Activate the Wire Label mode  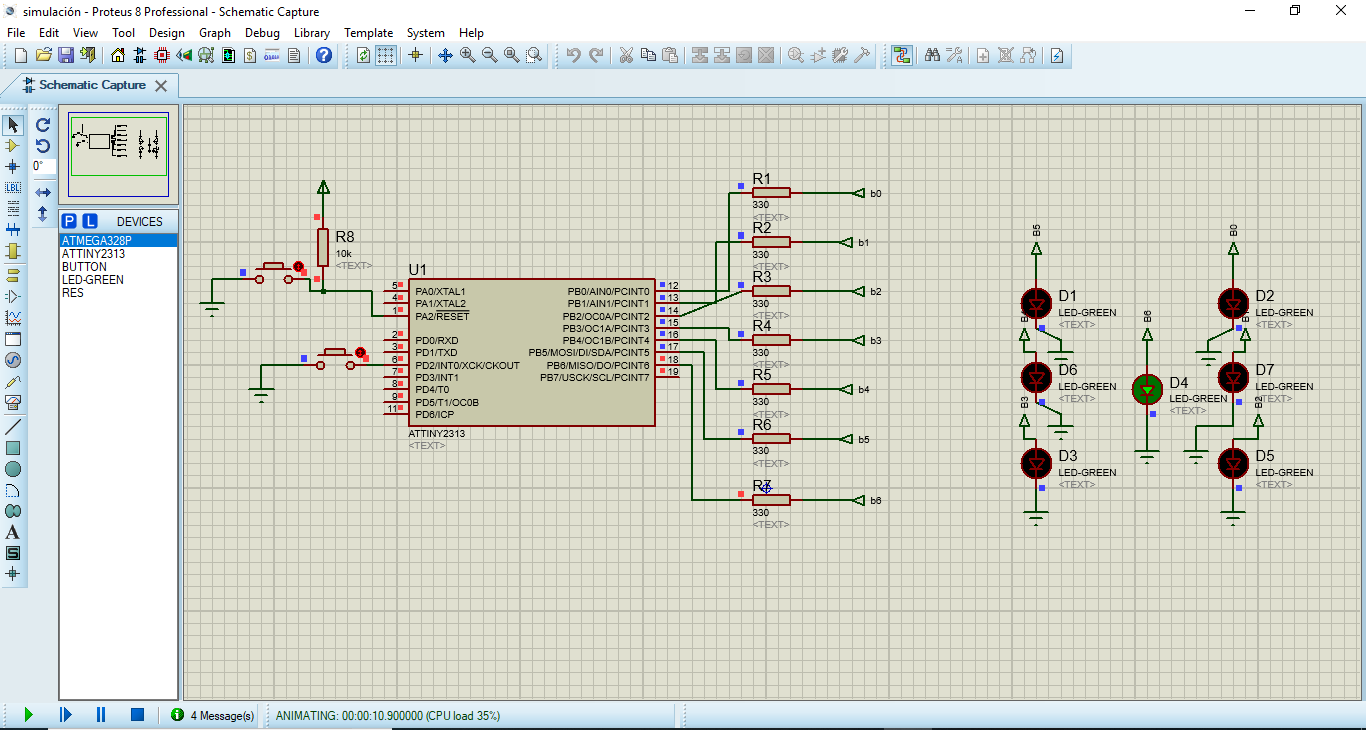click(x=13, y=187)
